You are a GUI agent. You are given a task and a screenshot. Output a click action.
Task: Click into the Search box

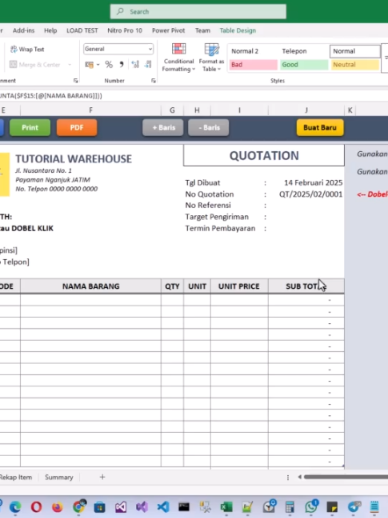198,12
